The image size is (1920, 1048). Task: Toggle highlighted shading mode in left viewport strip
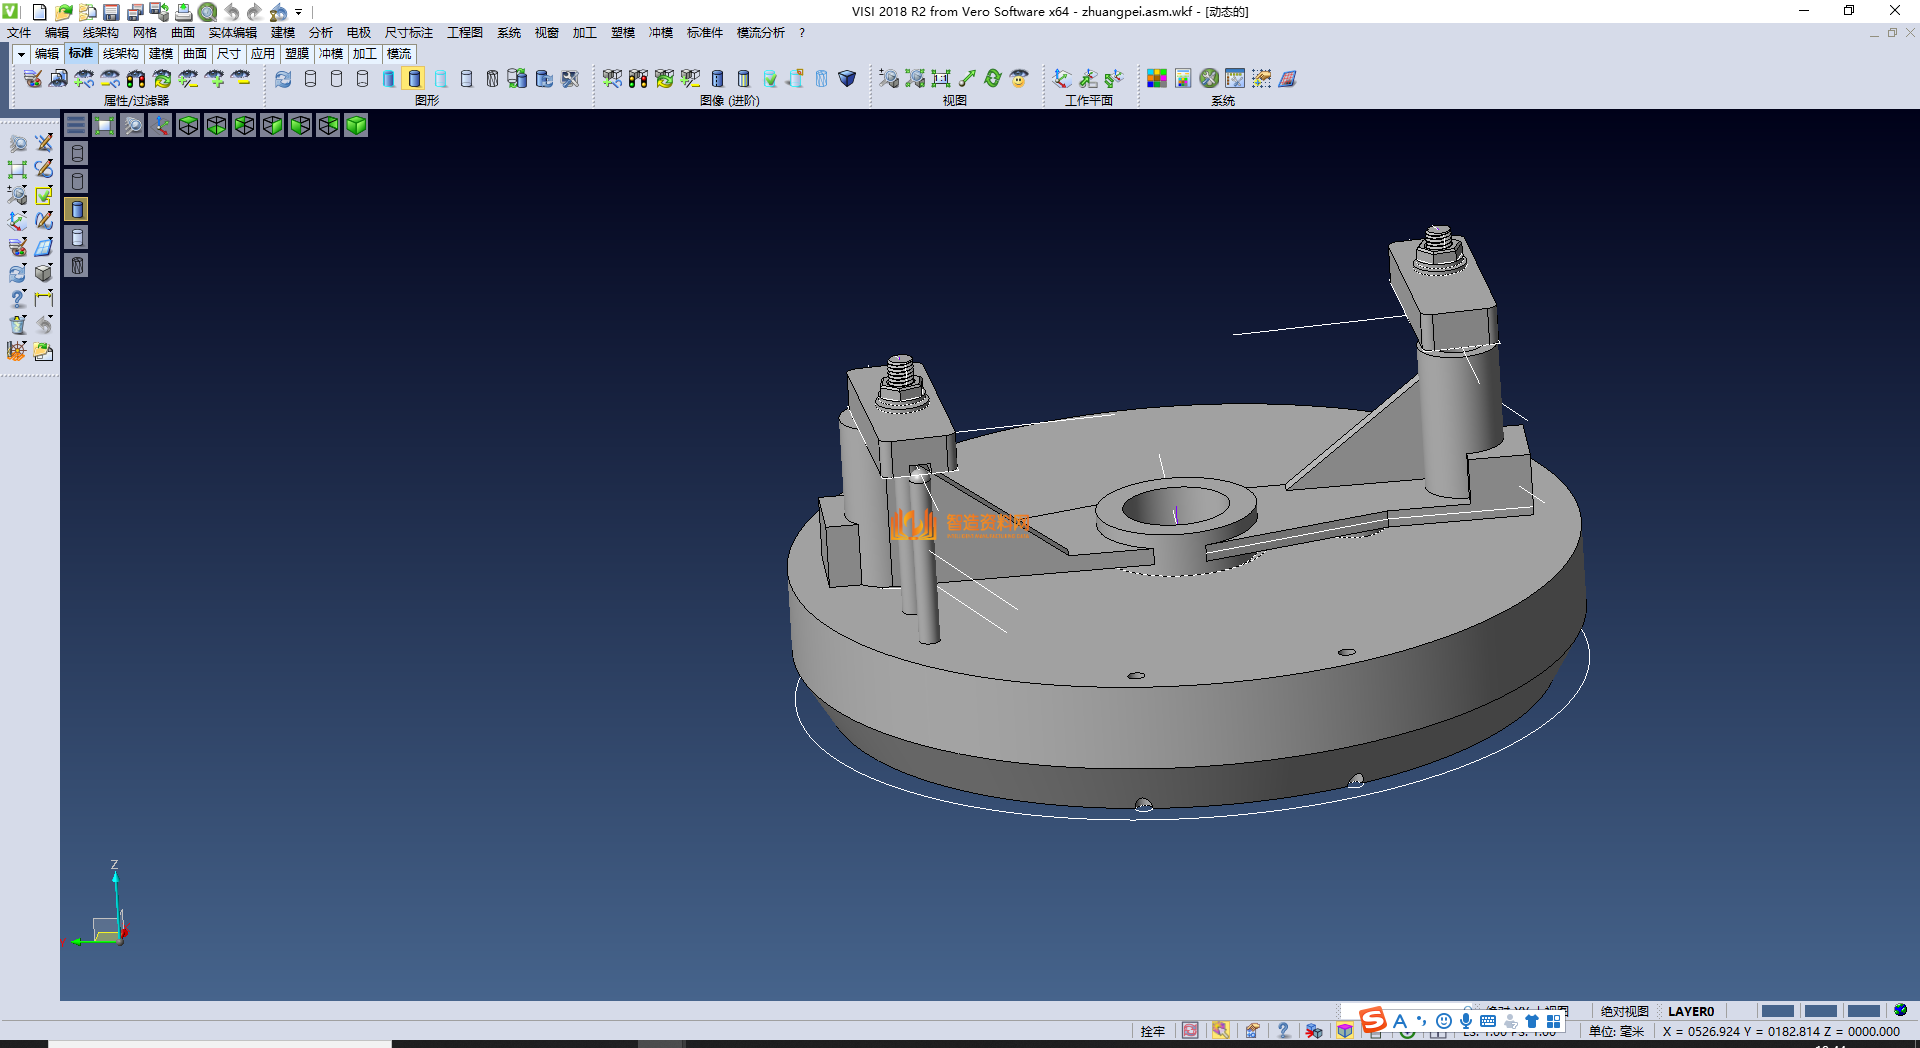(x=77, y=209)
